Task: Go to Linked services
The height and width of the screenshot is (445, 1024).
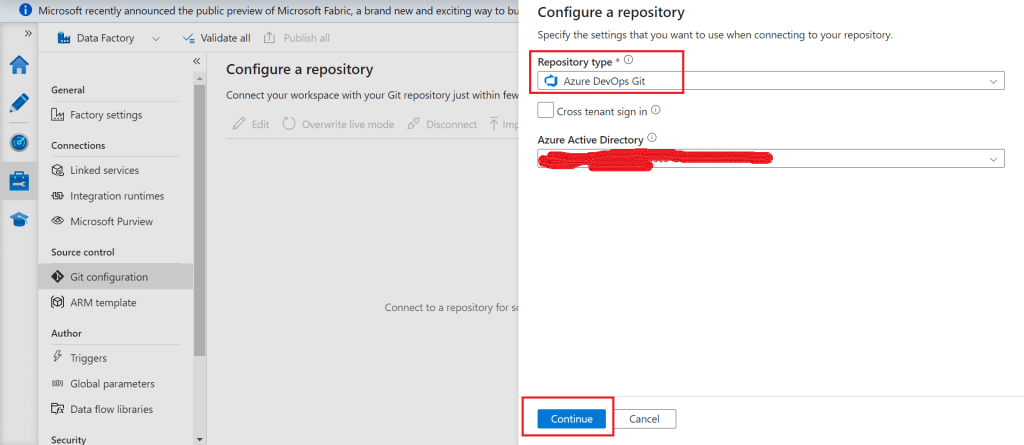Action: tap(104, 170)
